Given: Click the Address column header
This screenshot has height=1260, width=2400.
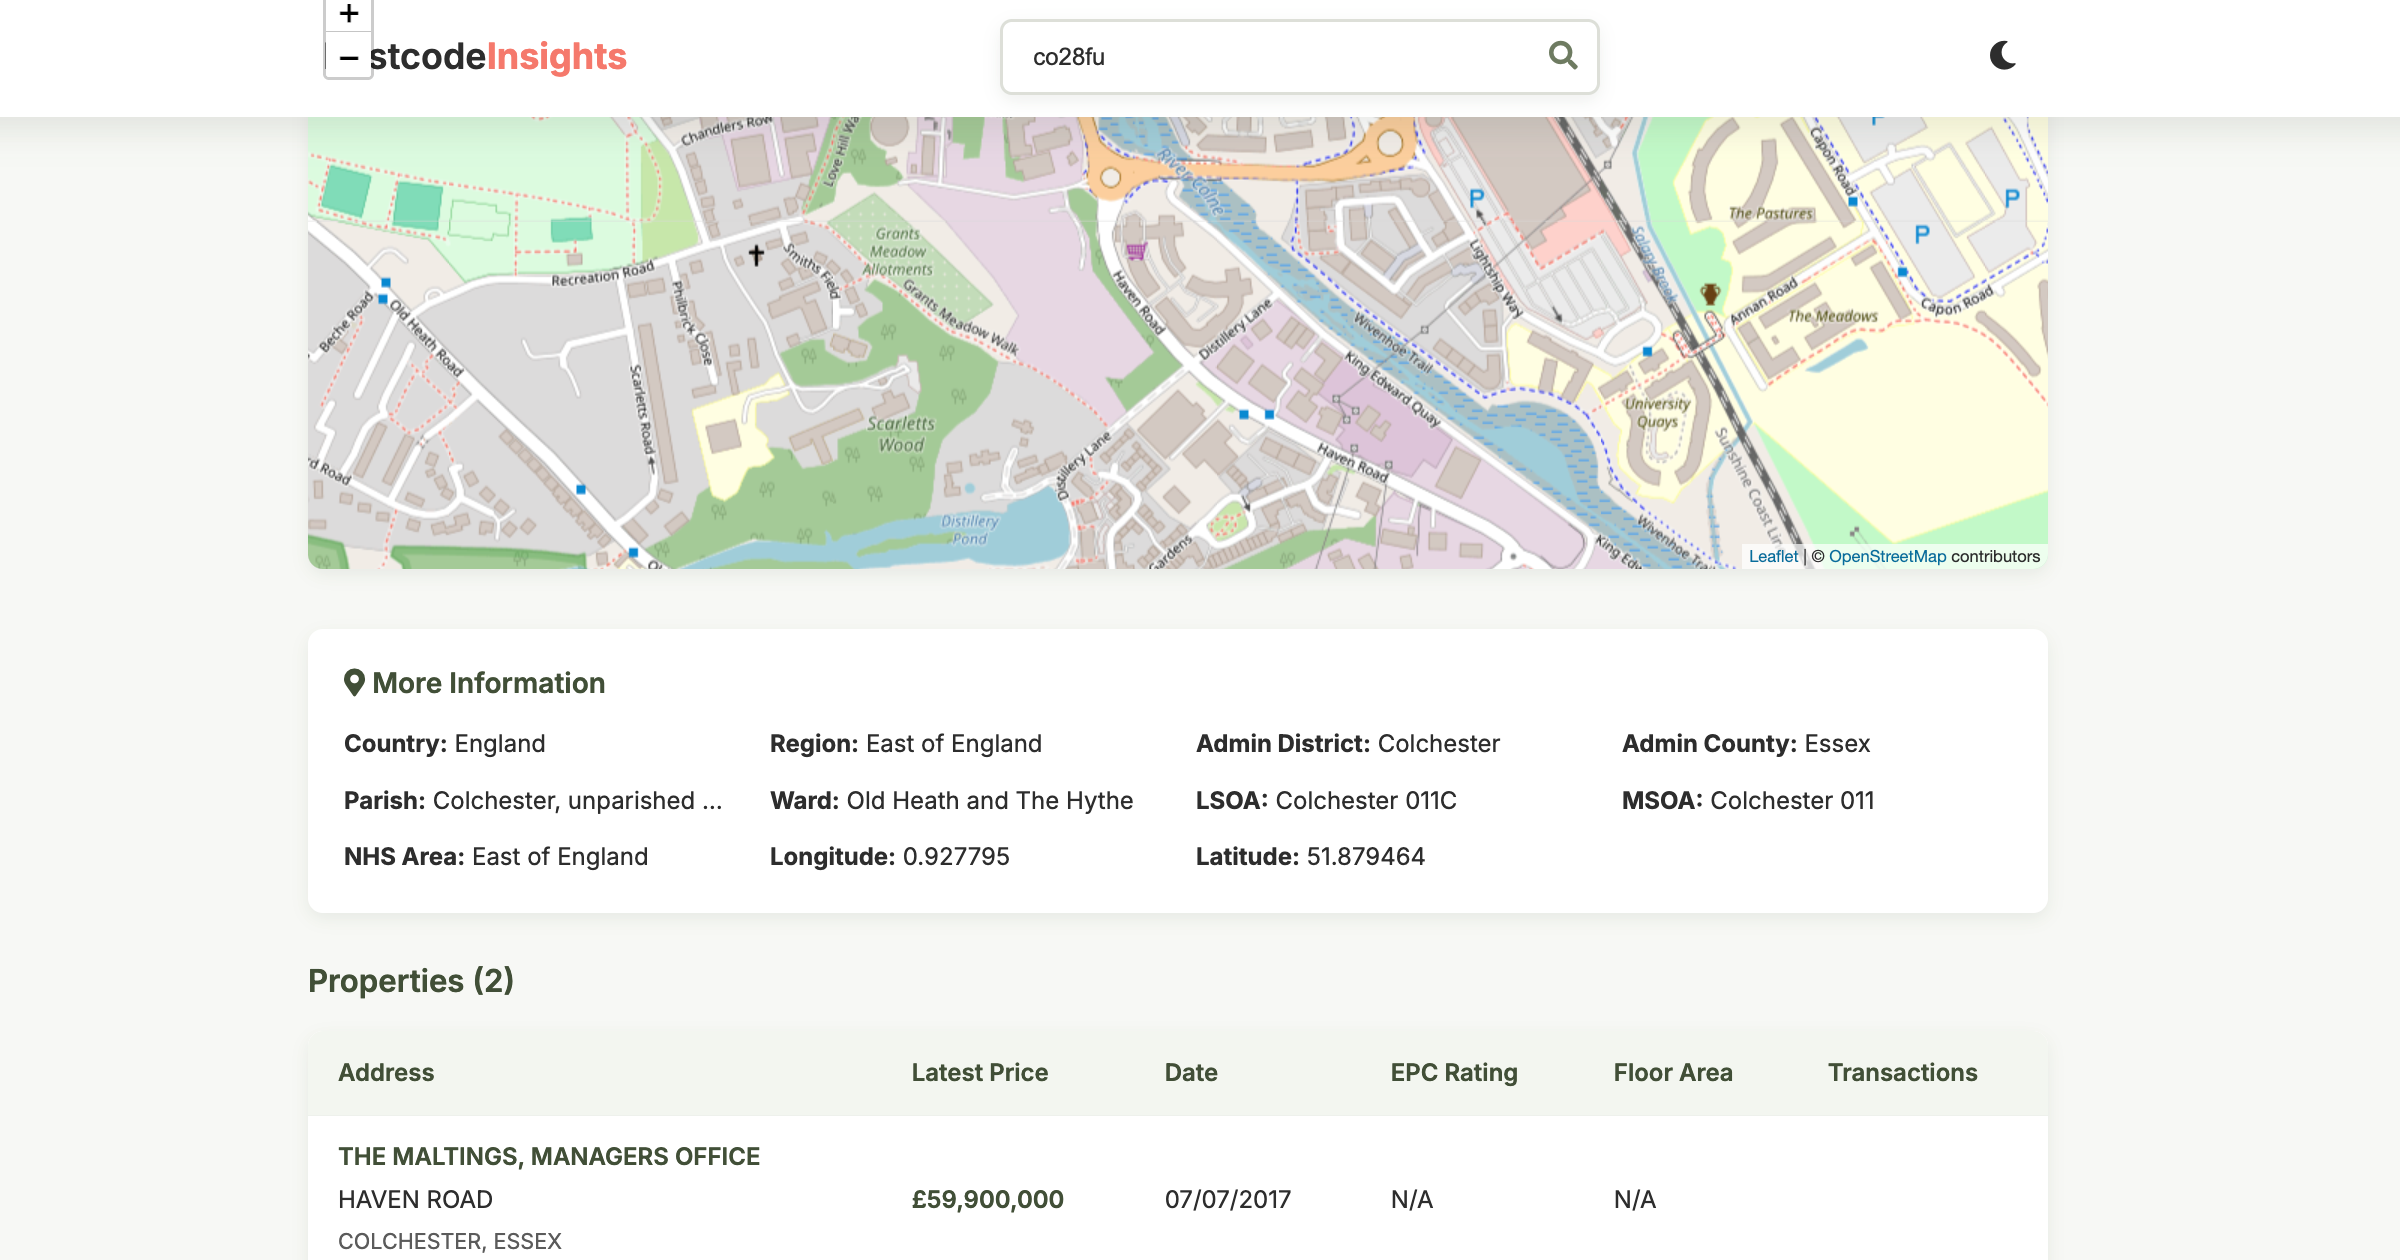Looking at the screenshot, I should pos(386,1073).
